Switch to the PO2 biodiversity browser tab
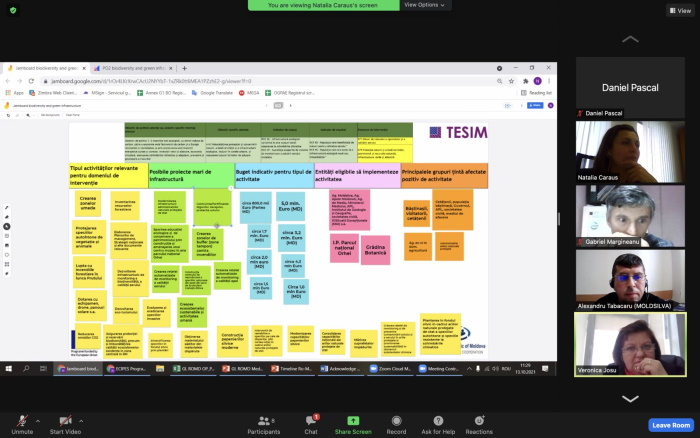700x438 pixels. click(x=133, y=68)
